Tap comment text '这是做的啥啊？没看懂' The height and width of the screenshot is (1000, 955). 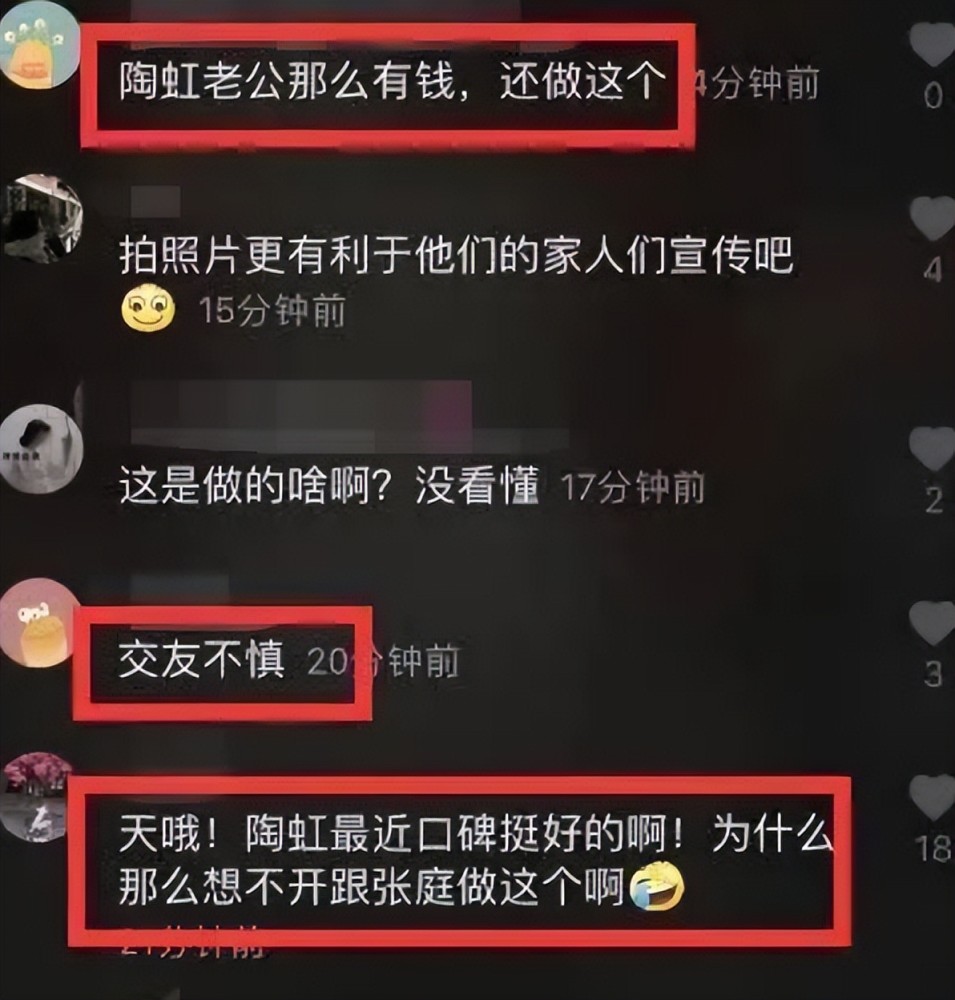coord(329,485)
